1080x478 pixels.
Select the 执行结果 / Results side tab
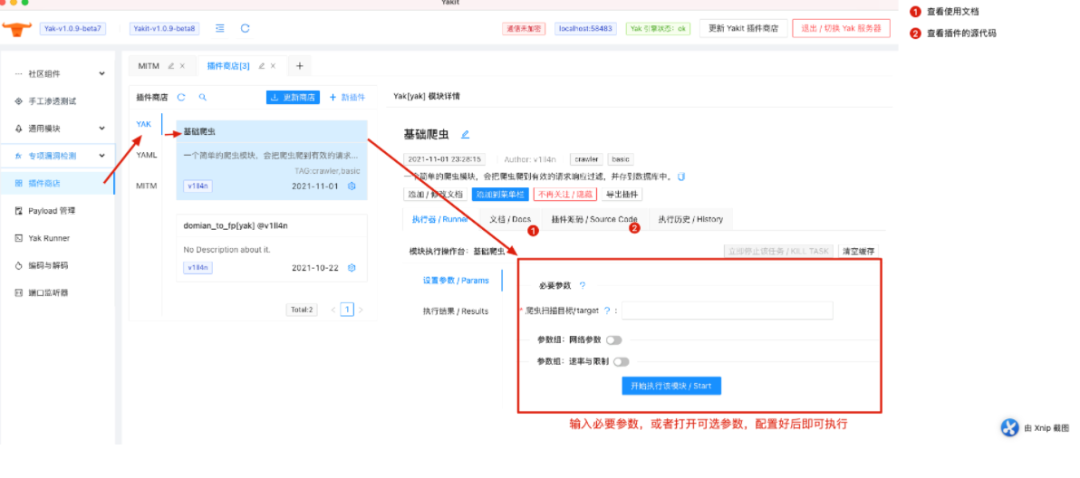pyautogui.click(x=456, y=311)
